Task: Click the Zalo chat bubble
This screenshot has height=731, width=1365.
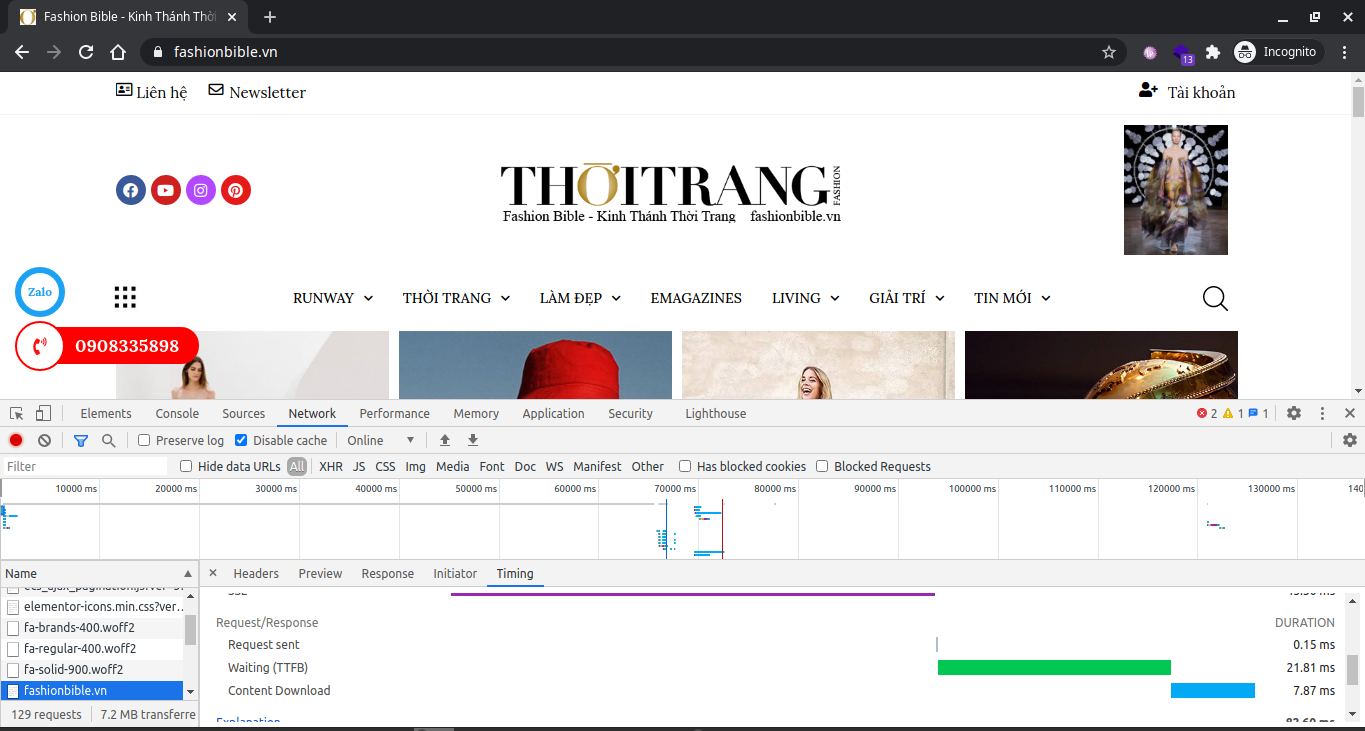Action: [40, 292]
